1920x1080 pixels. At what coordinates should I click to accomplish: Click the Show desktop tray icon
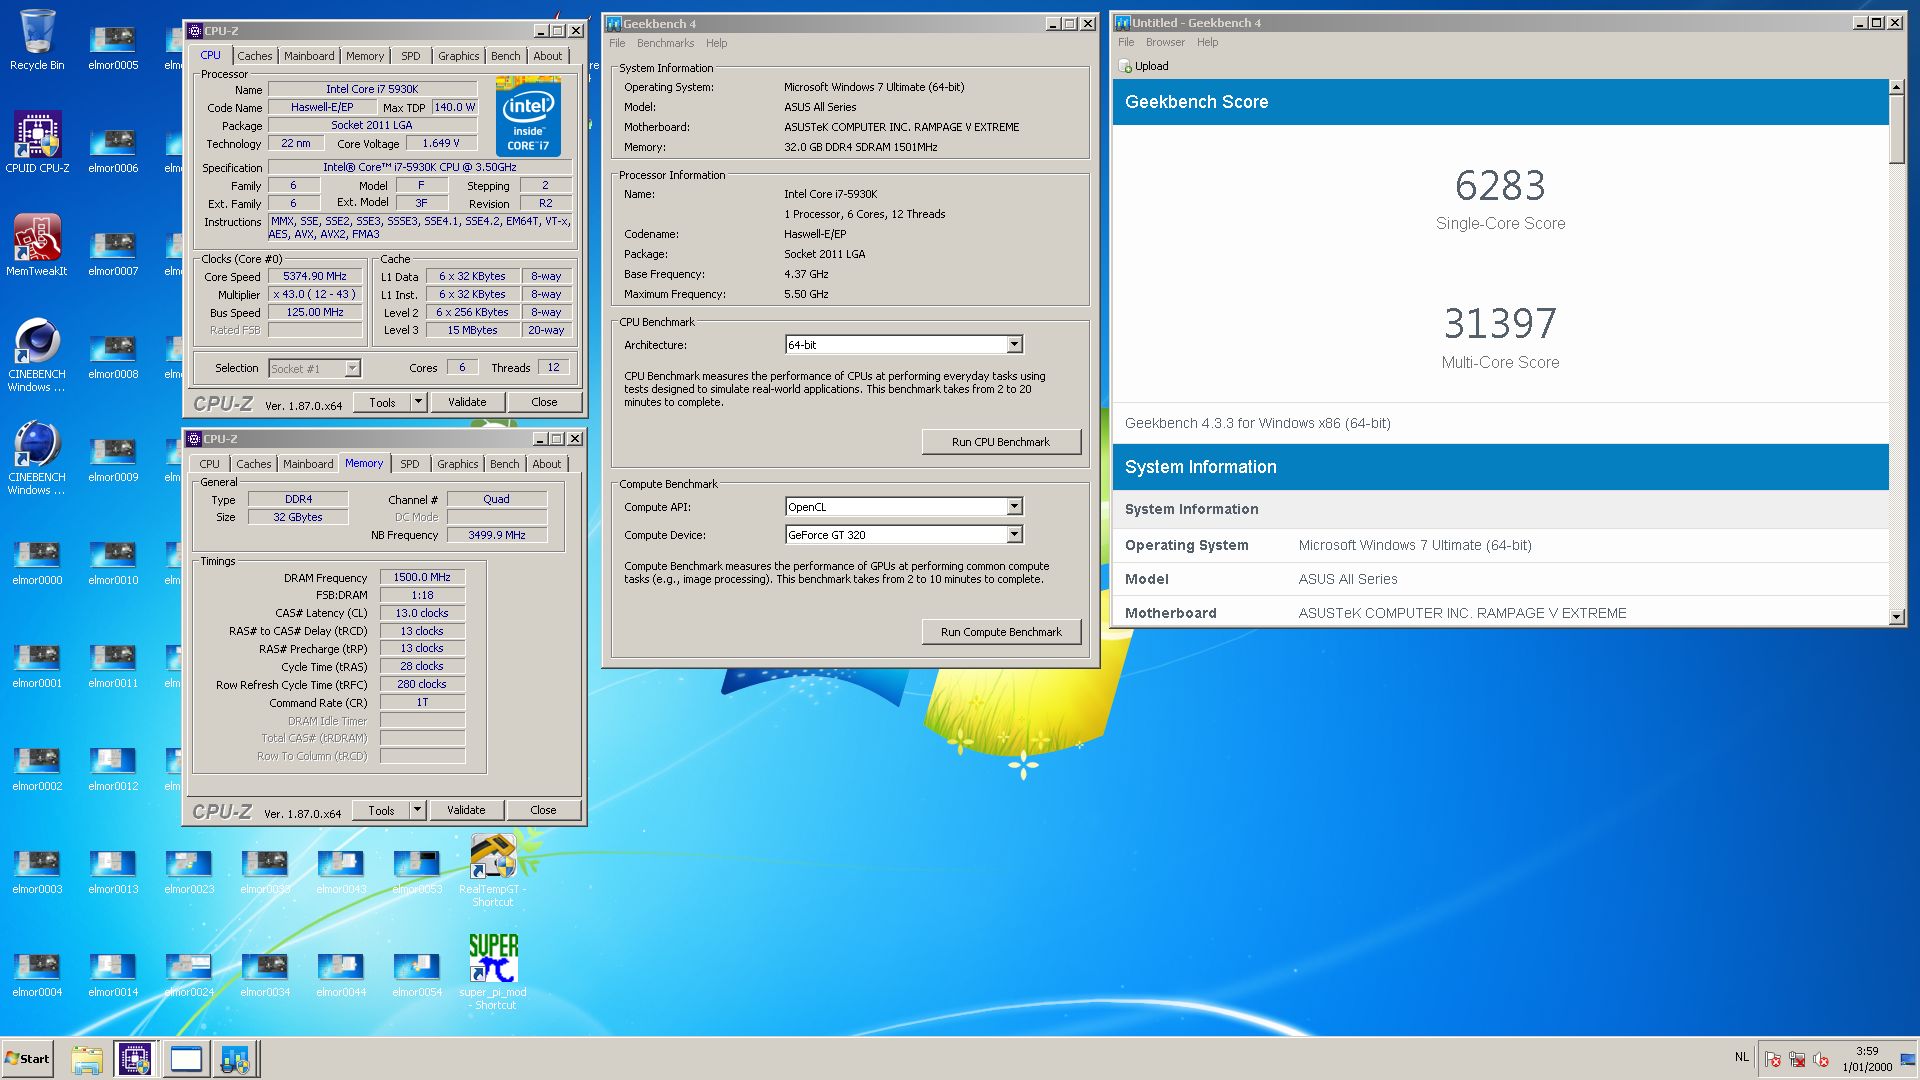click(1908, 1059)
